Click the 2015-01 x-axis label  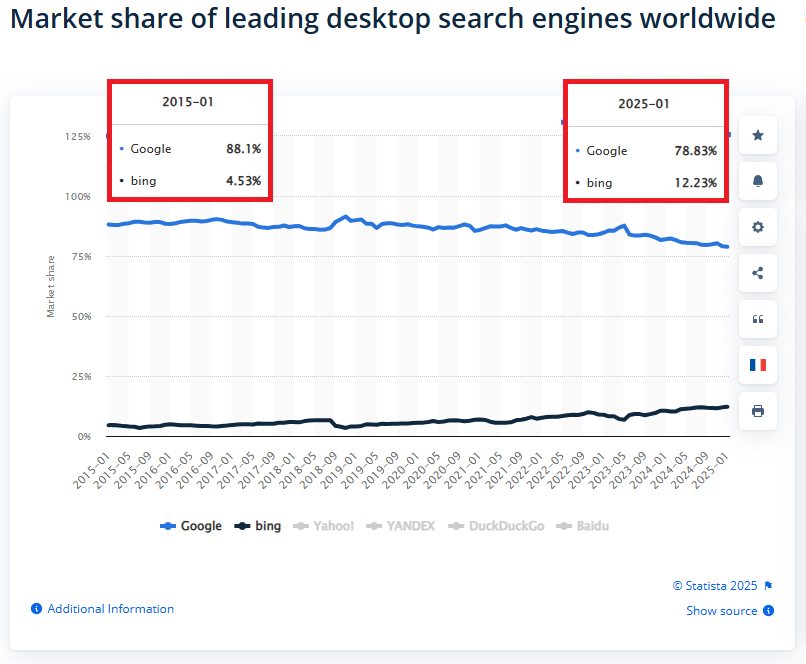(93, 471)
